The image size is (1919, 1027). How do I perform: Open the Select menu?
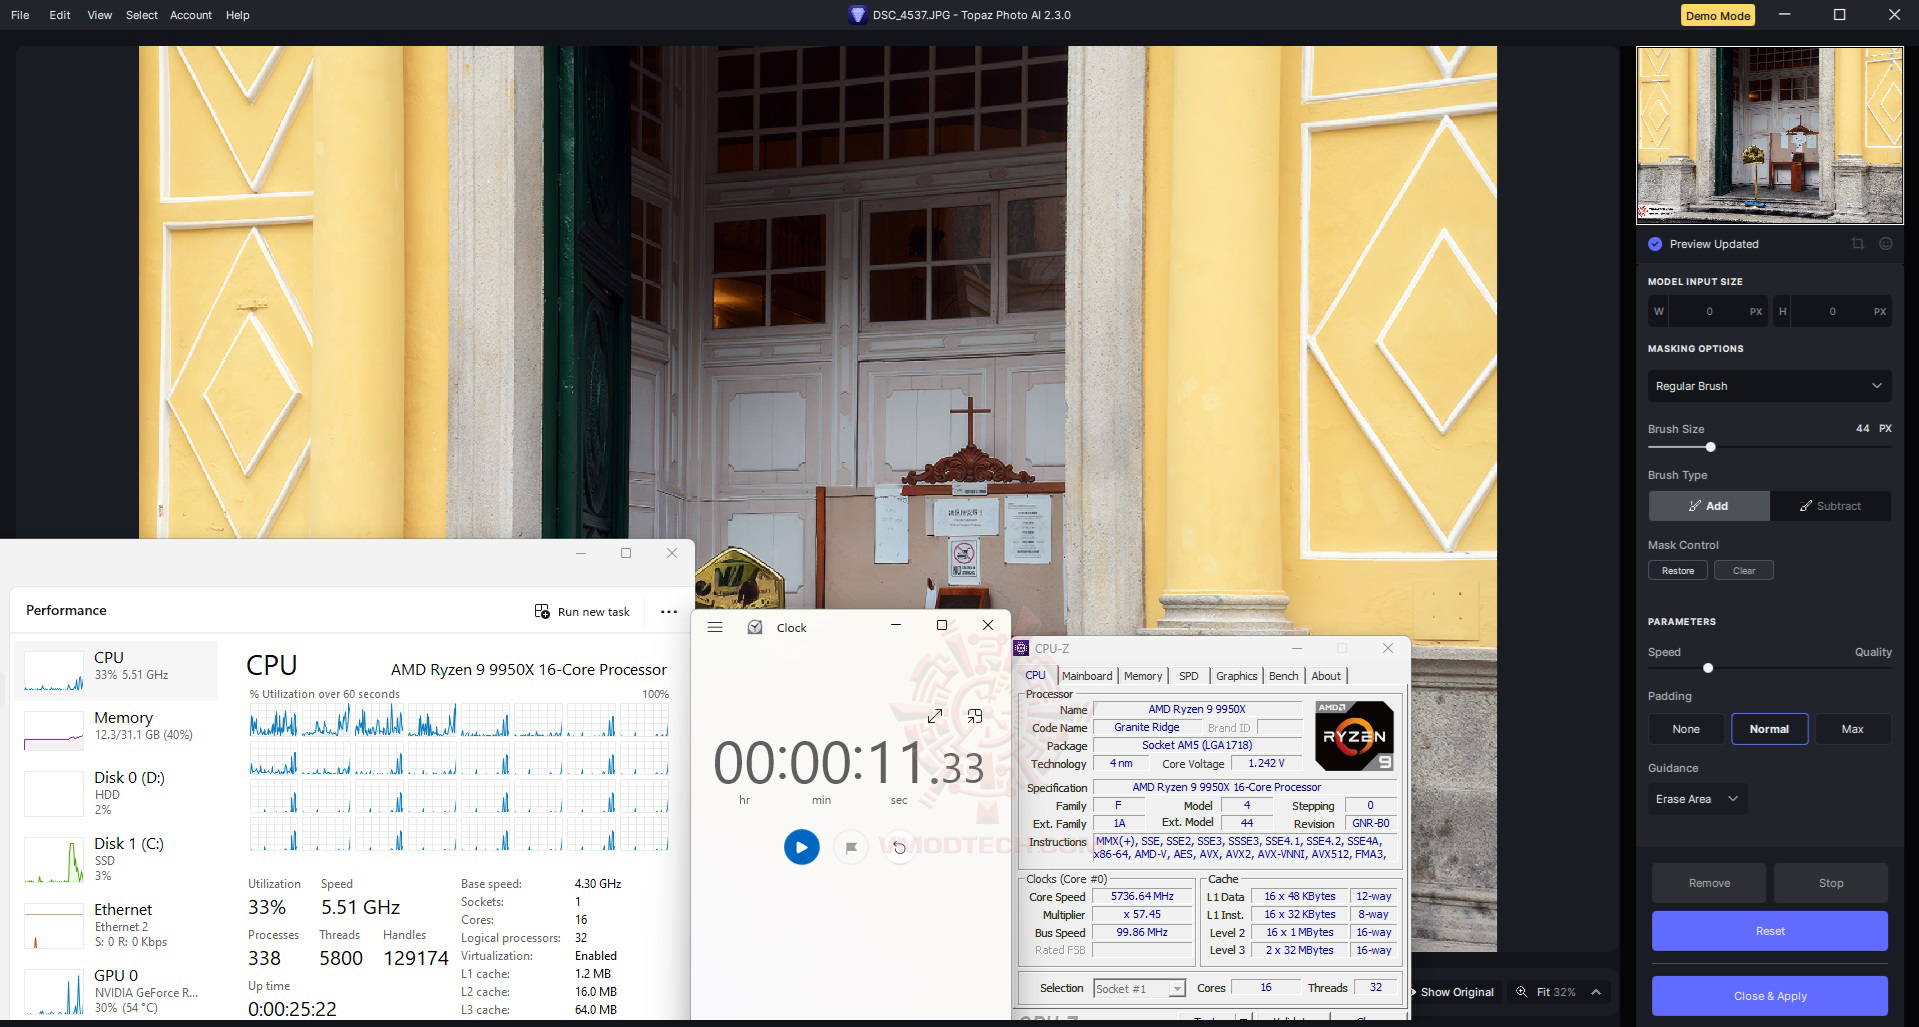tap(142, 15)
